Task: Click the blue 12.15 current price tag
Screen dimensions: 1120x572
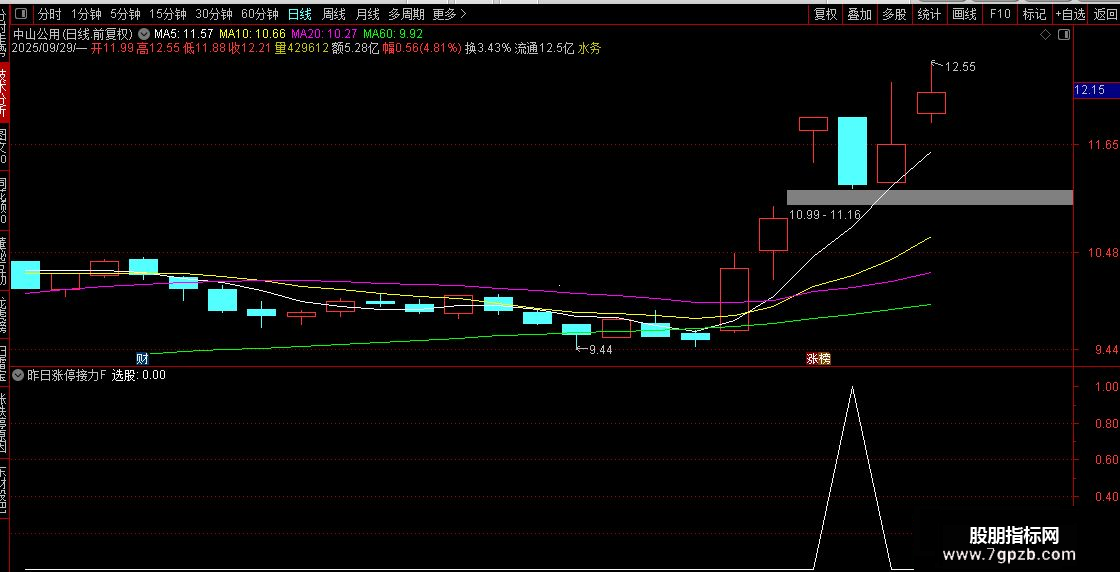Action: coord(1096,90)
